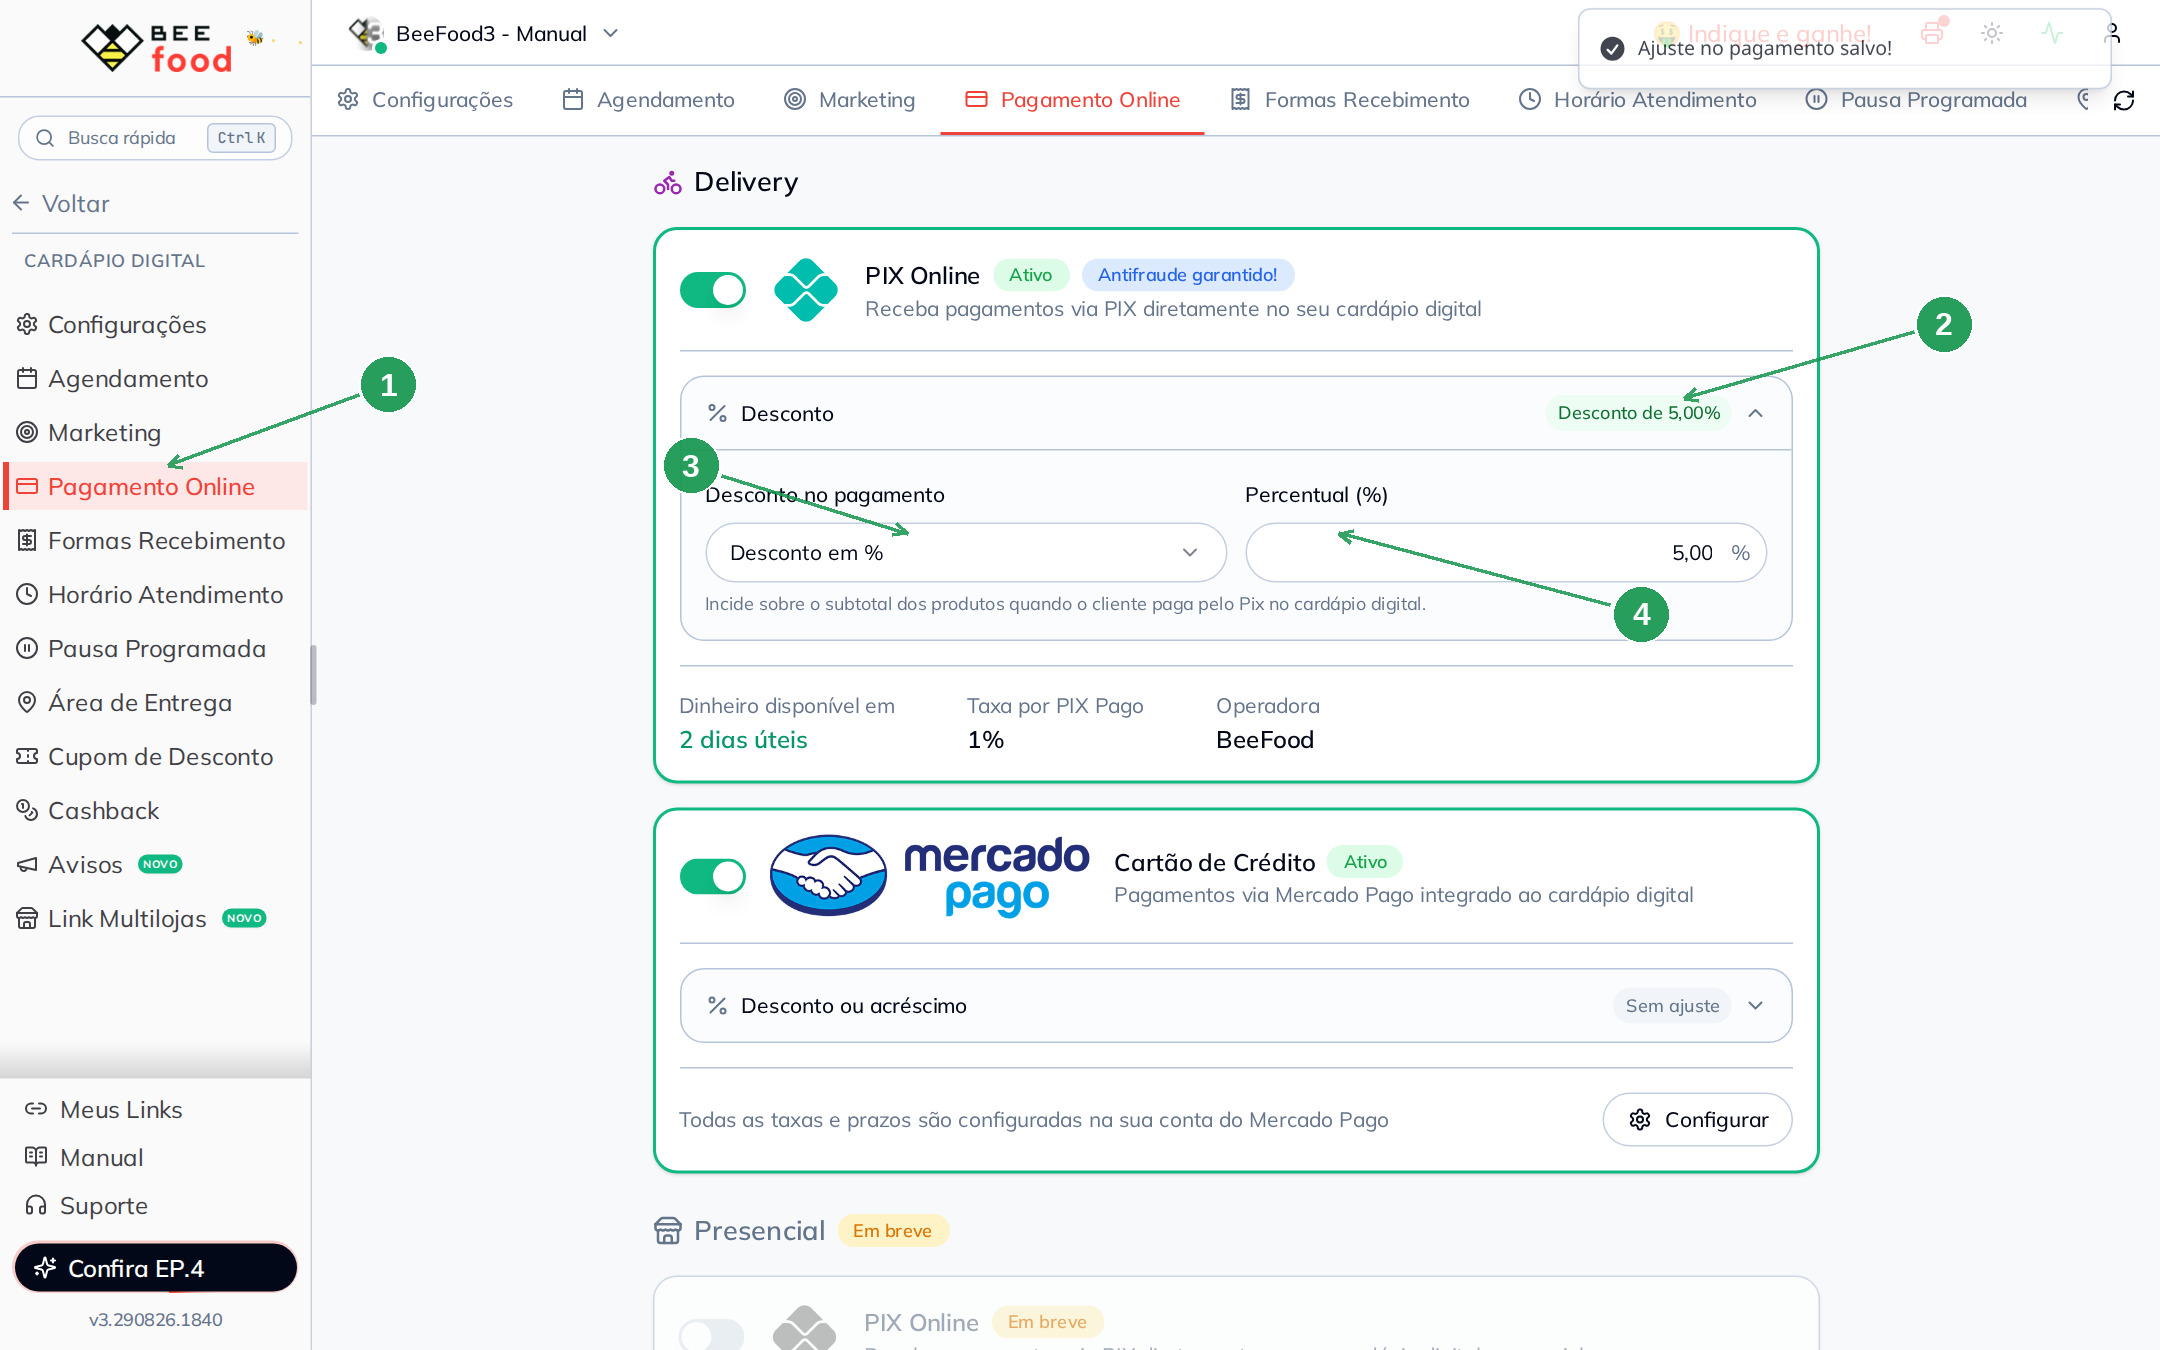2160x1350 pixels.
Task: Click the receipt icon beside sidebar Formas Recebimento
Action: pyautogui.click(x=27, y=540)
